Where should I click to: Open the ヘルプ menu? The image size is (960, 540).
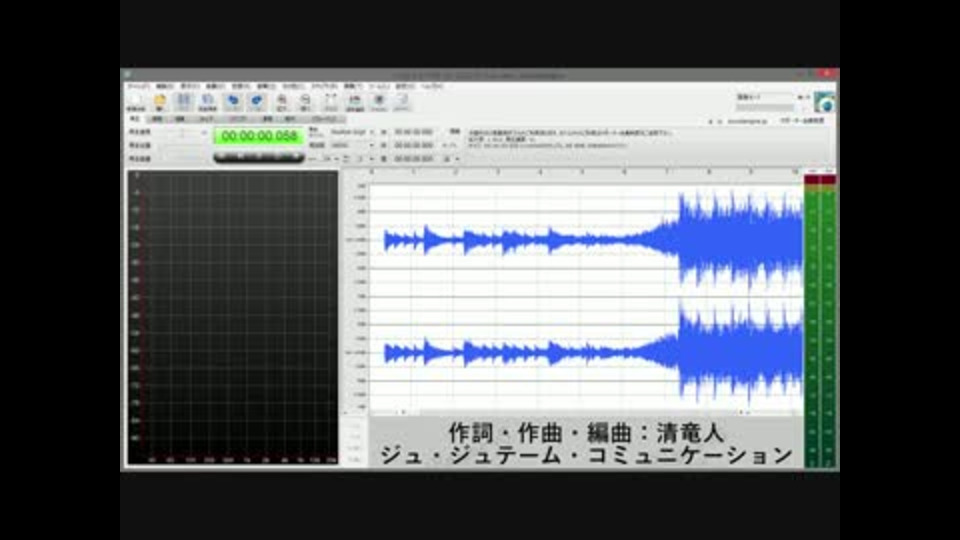432,86
